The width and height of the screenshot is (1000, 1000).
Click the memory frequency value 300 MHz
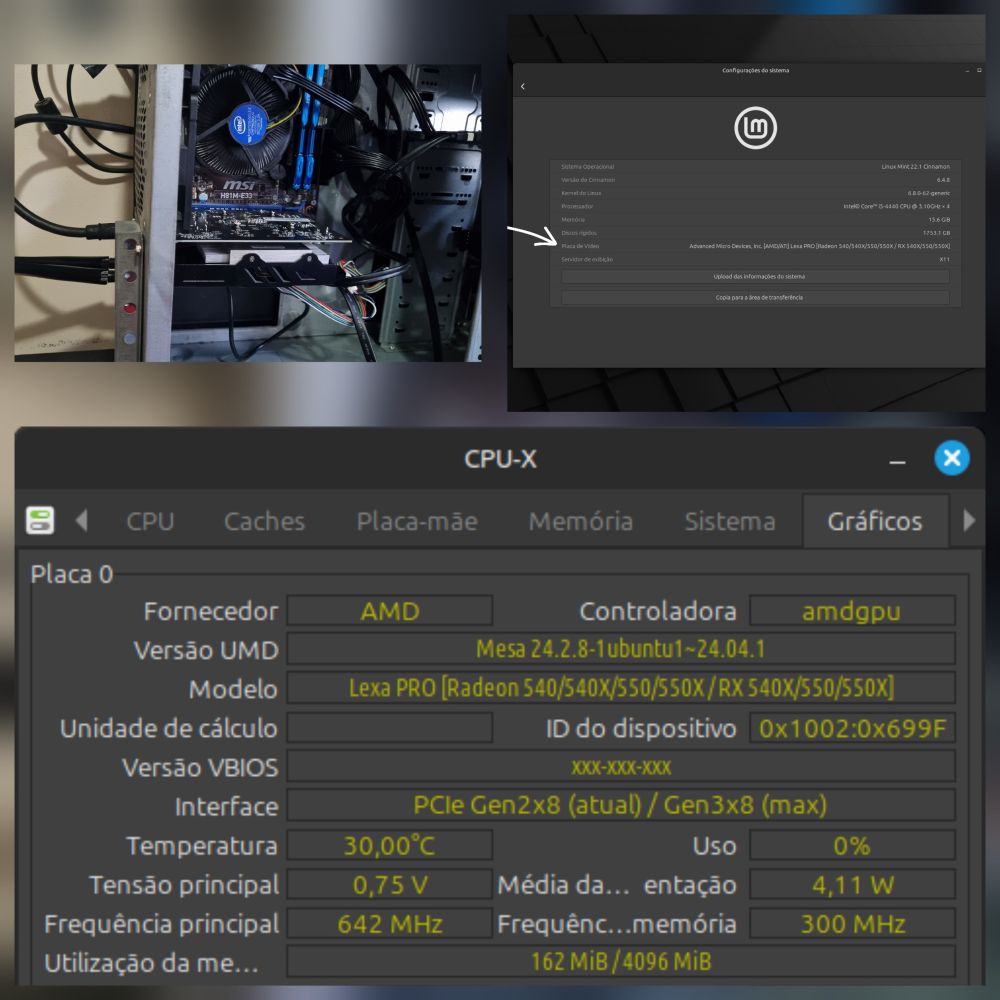(851, 923)
